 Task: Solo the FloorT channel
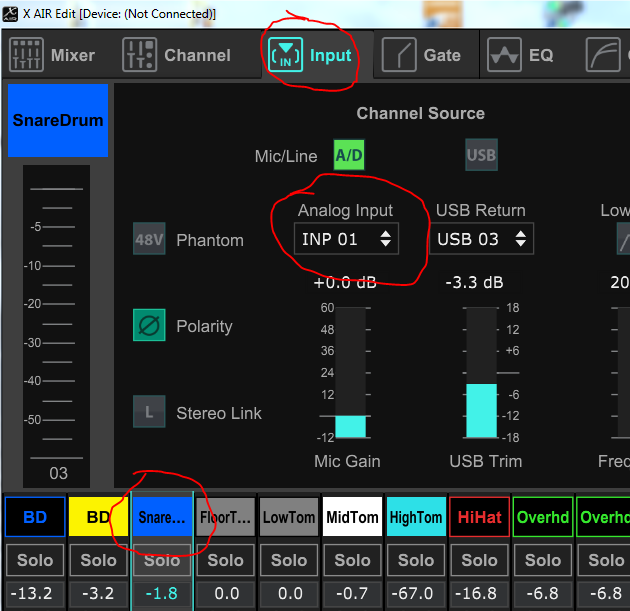click(x=225, y=560)
